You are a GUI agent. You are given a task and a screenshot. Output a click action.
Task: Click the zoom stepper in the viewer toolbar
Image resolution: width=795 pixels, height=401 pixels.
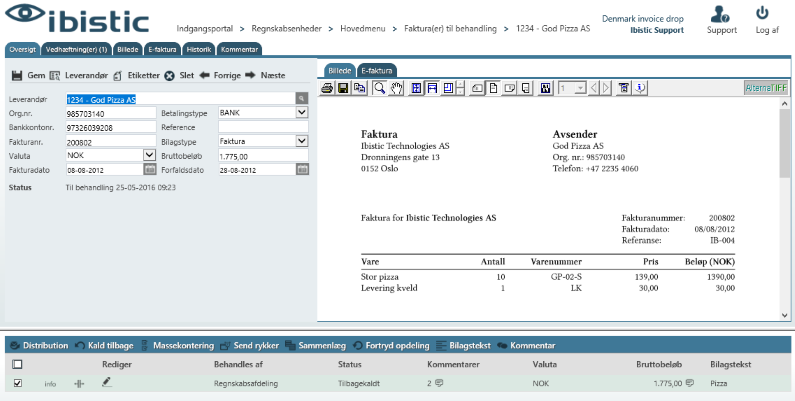pyautogui.click(x=460, y=88)
